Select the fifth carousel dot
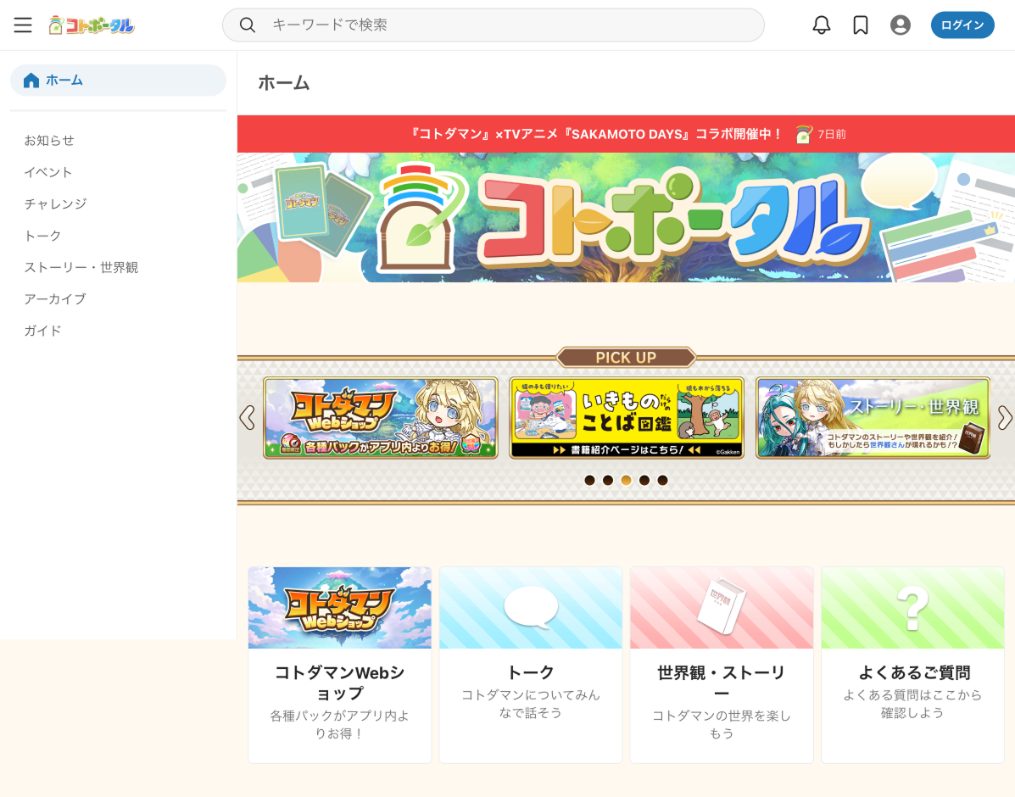The height and width of the screenshot is (797, 1015). point(662,480)
